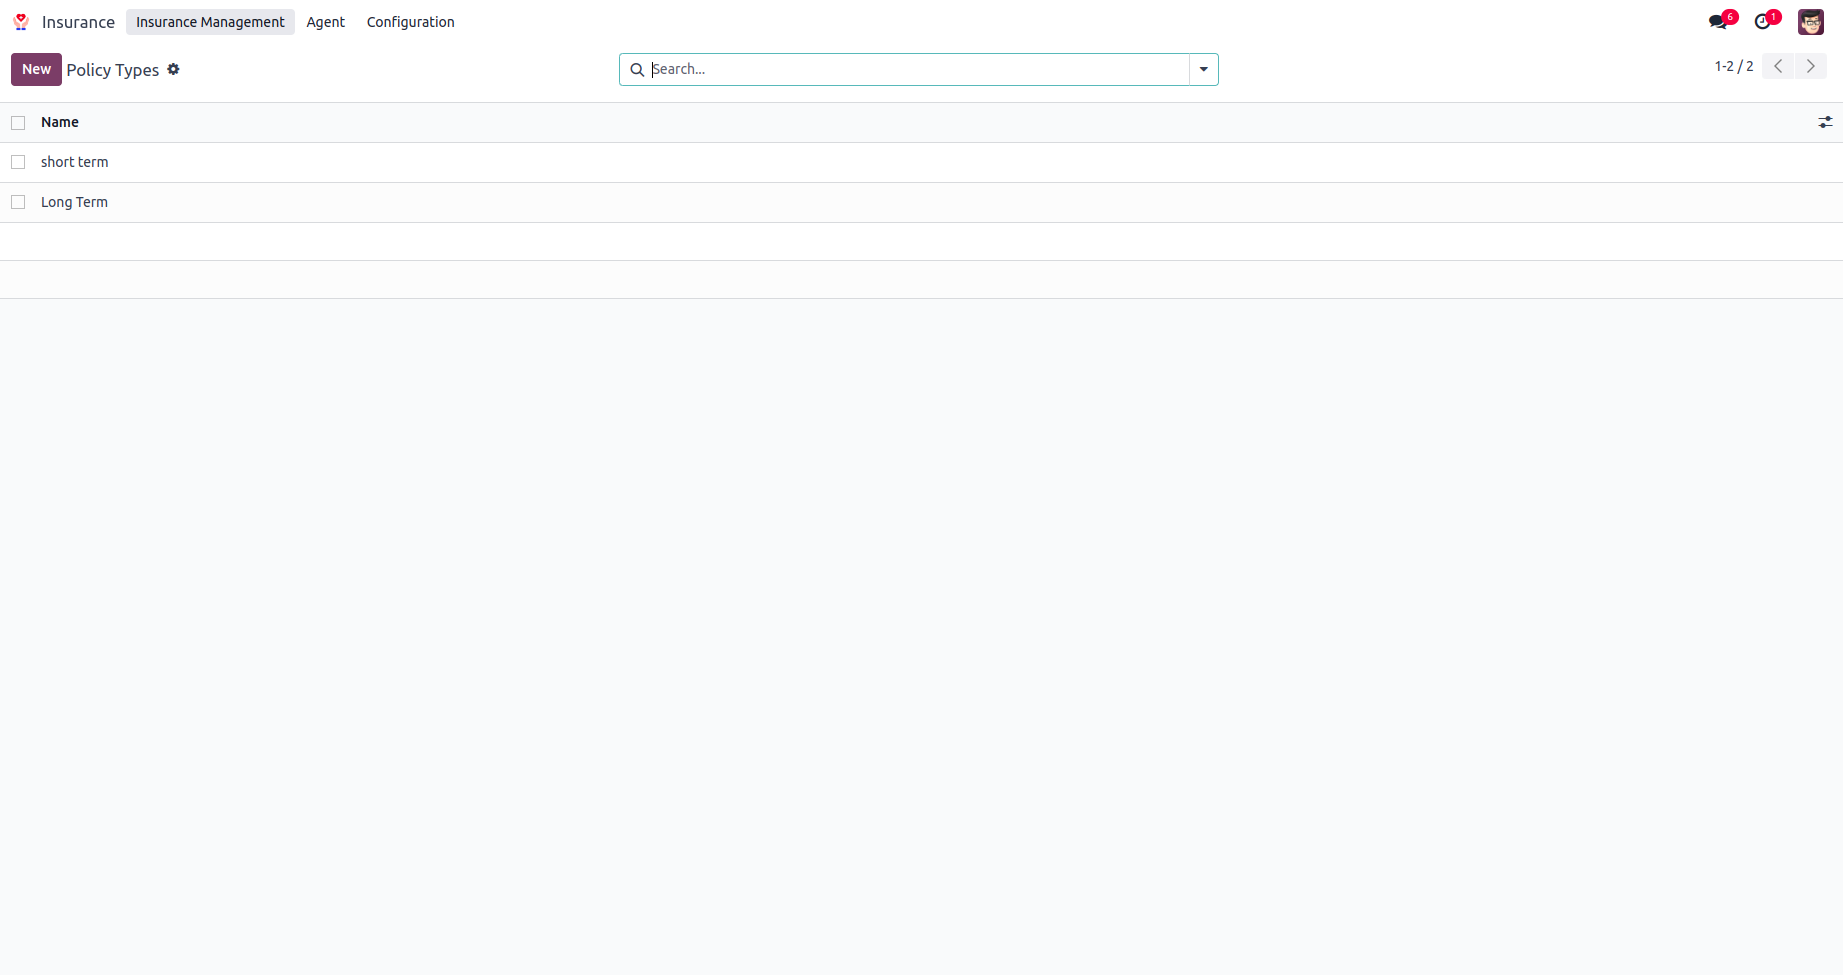The width and height of the screenshot is (1843, 975).
Task: Select all records checkbox in header
Action: tap(18, 123)
